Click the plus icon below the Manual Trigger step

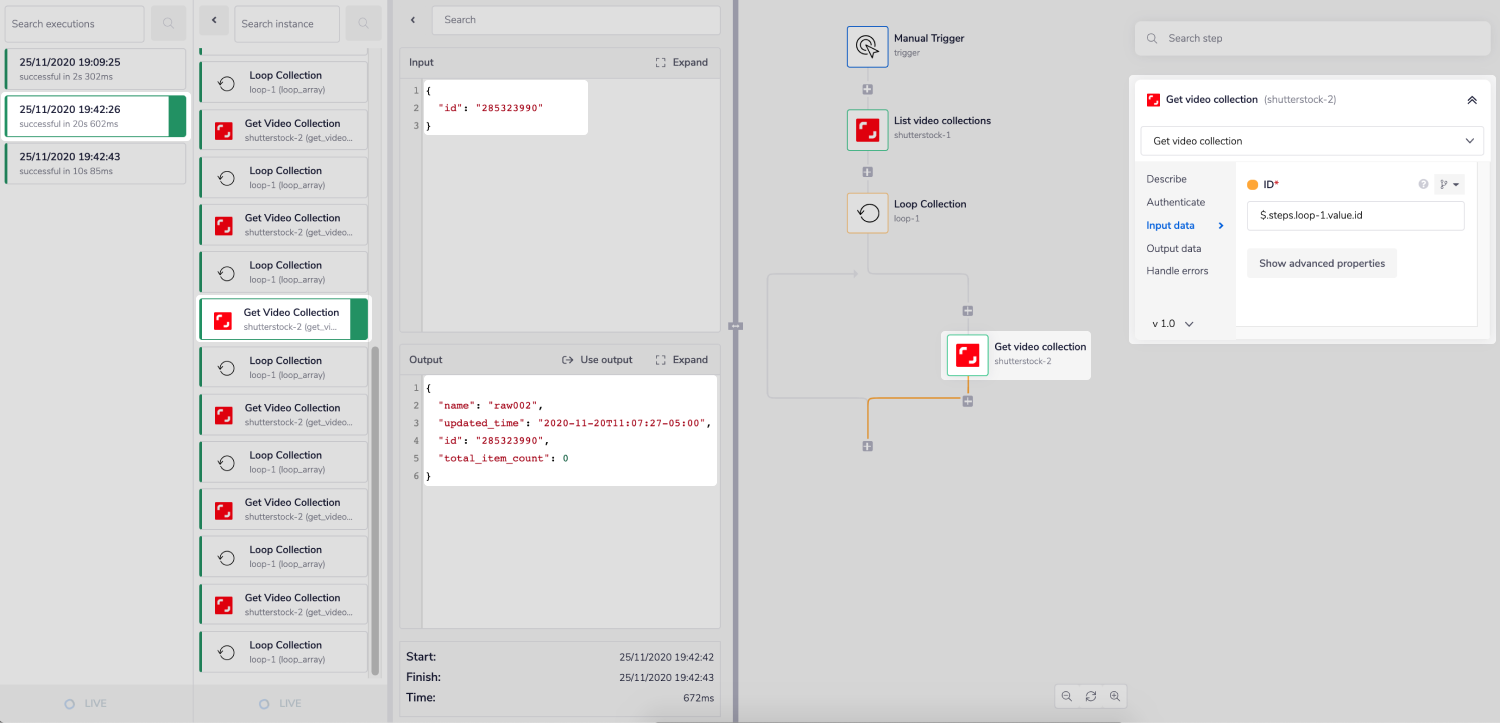(867, 88)
